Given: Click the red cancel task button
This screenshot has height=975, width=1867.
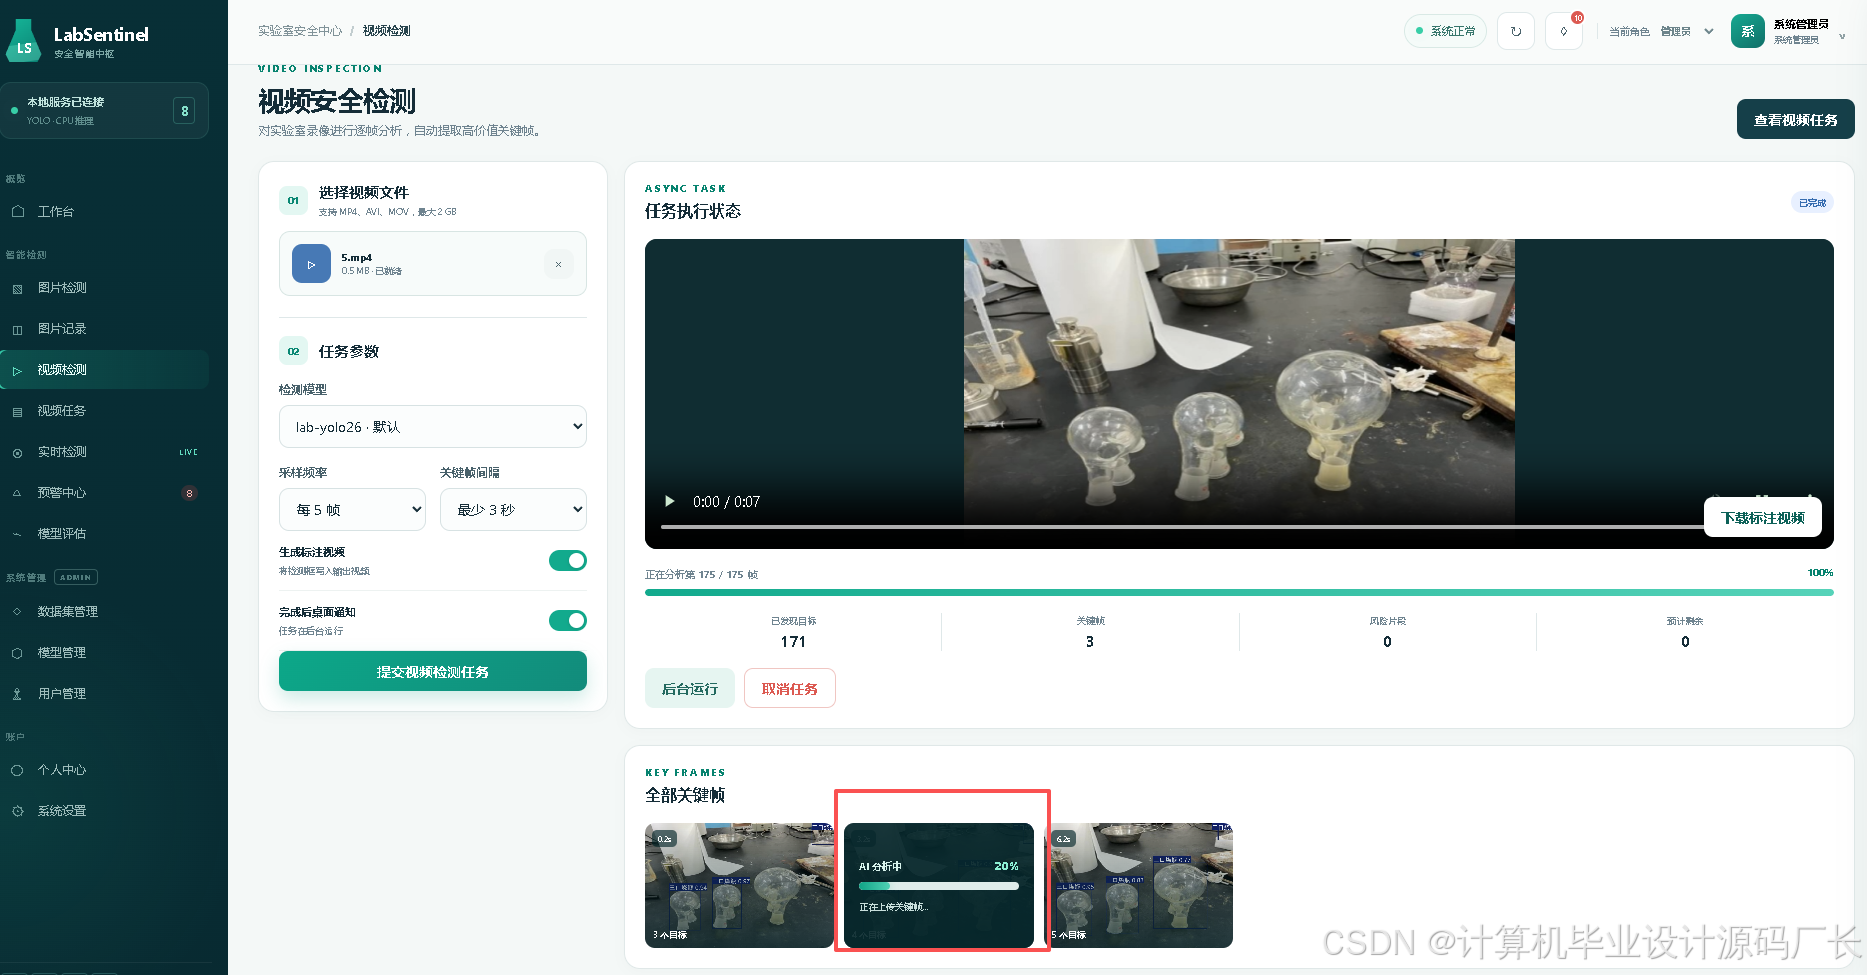Looking at the screenshot, I should (x=790, y=688).
